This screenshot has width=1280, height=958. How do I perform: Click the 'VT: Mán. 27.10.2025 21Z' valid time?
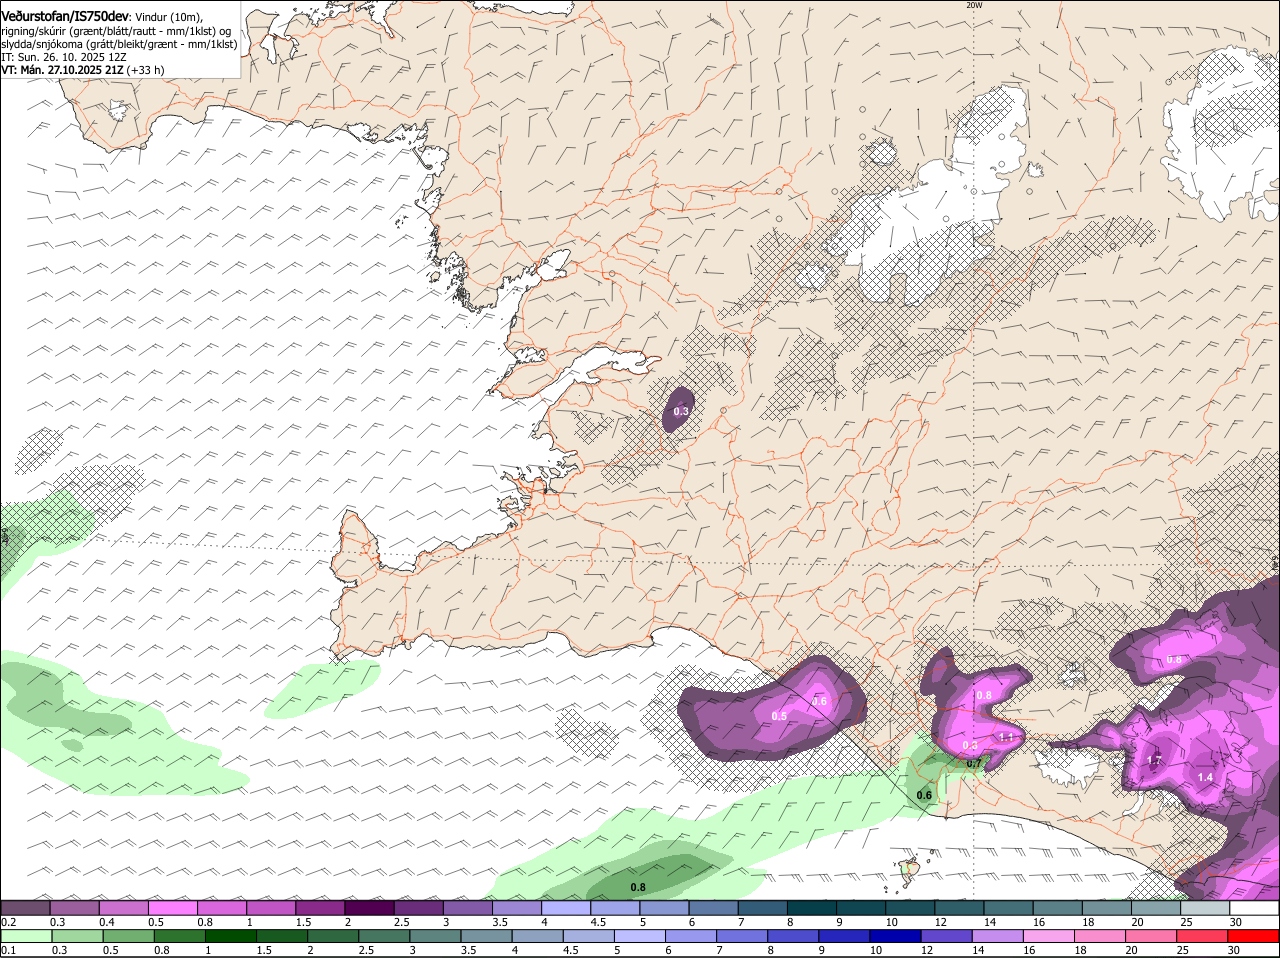click(x=62, y=70)
